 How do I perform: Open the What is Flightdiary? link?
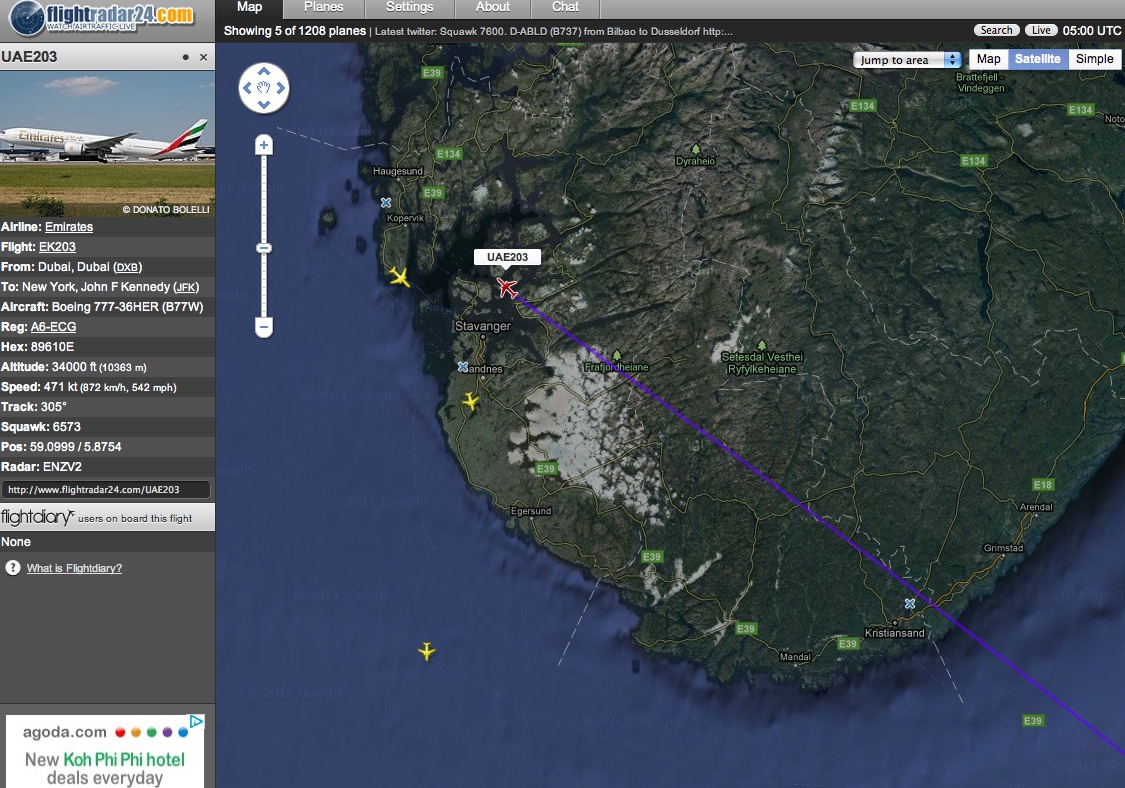(75, 568)
